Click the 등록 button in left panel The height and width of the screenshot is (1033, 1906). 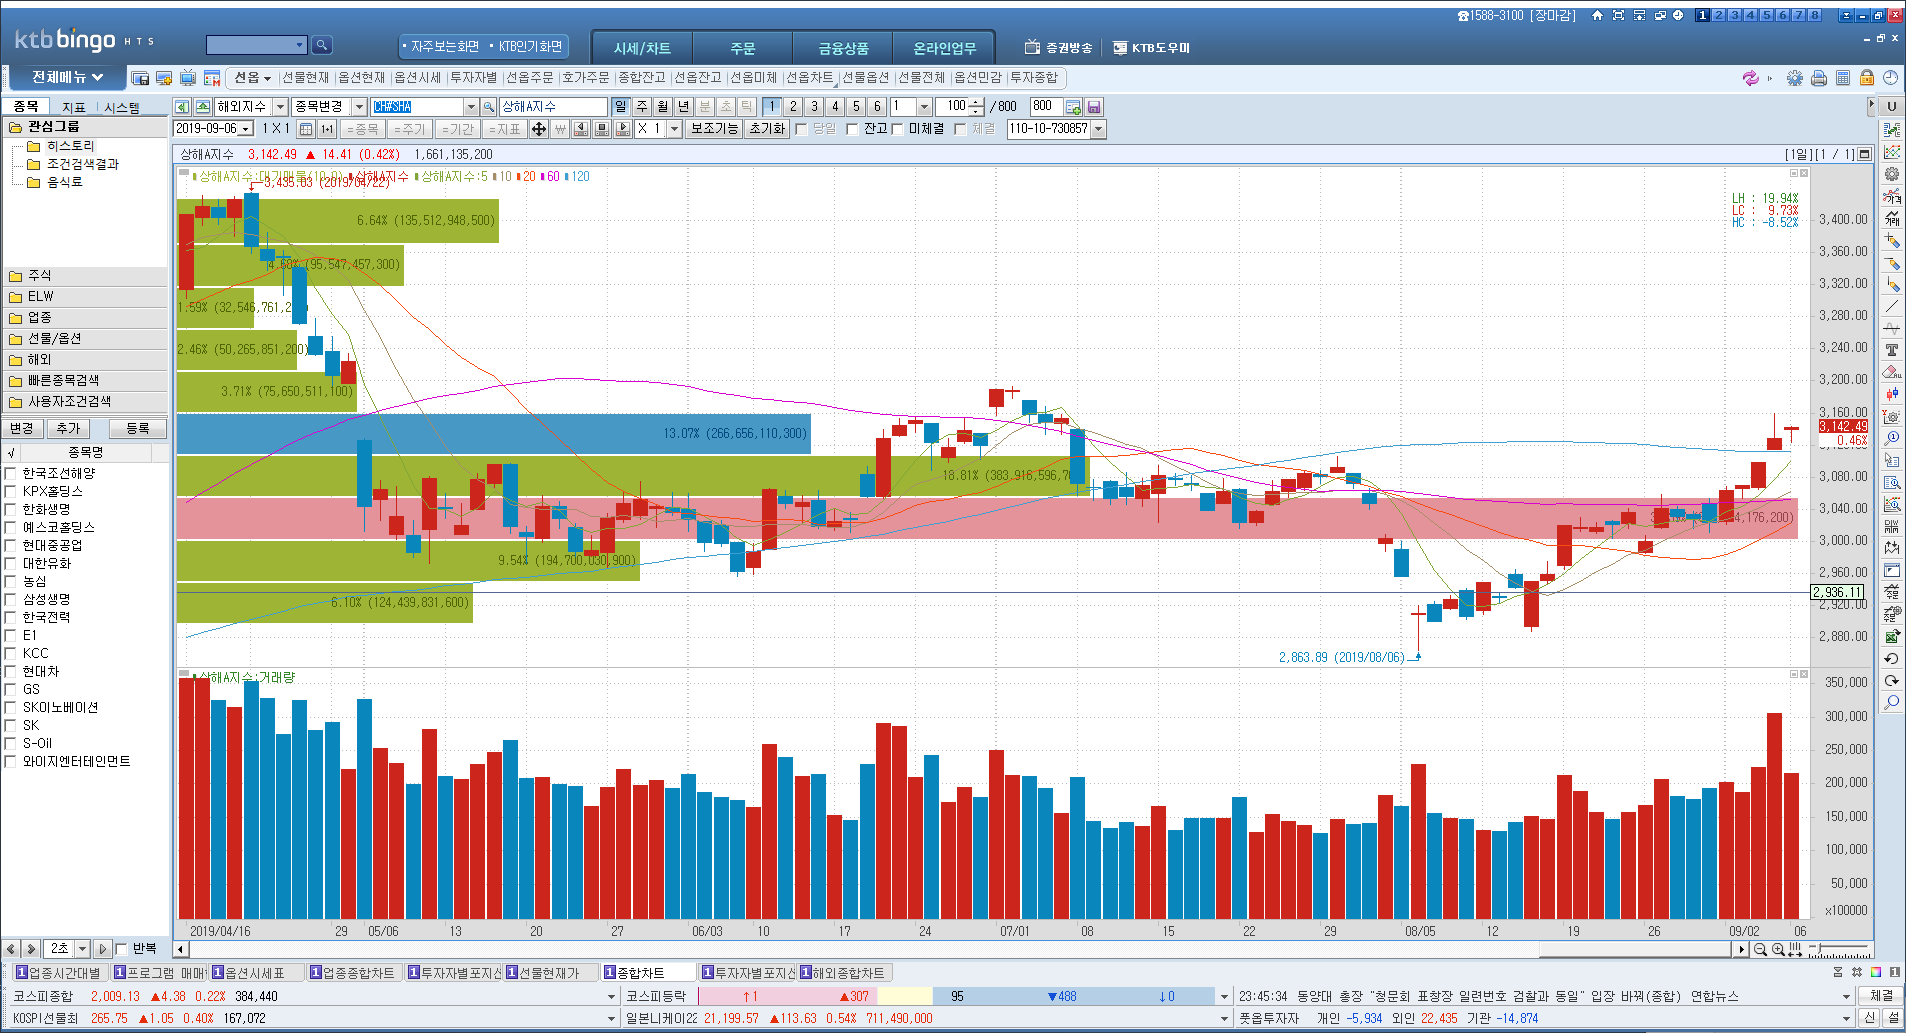(137, 428)
